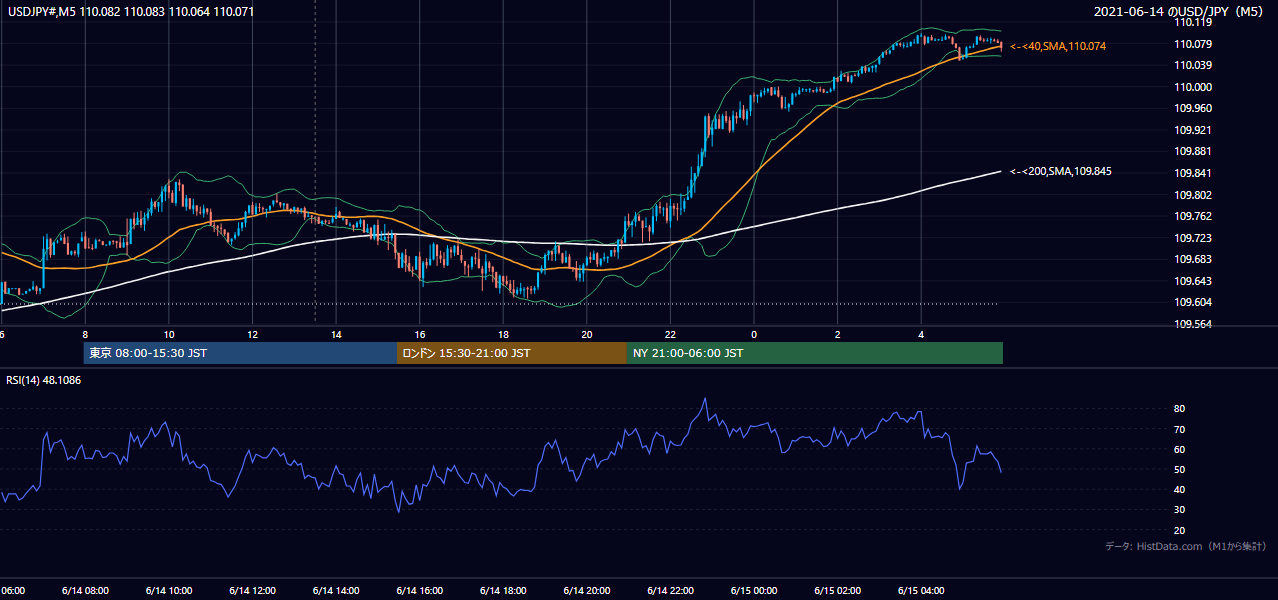Click hour label 16 under the price chart
Image resolution: width=1278 pixels, height=600 pixels.
click(x=420, y=335)
